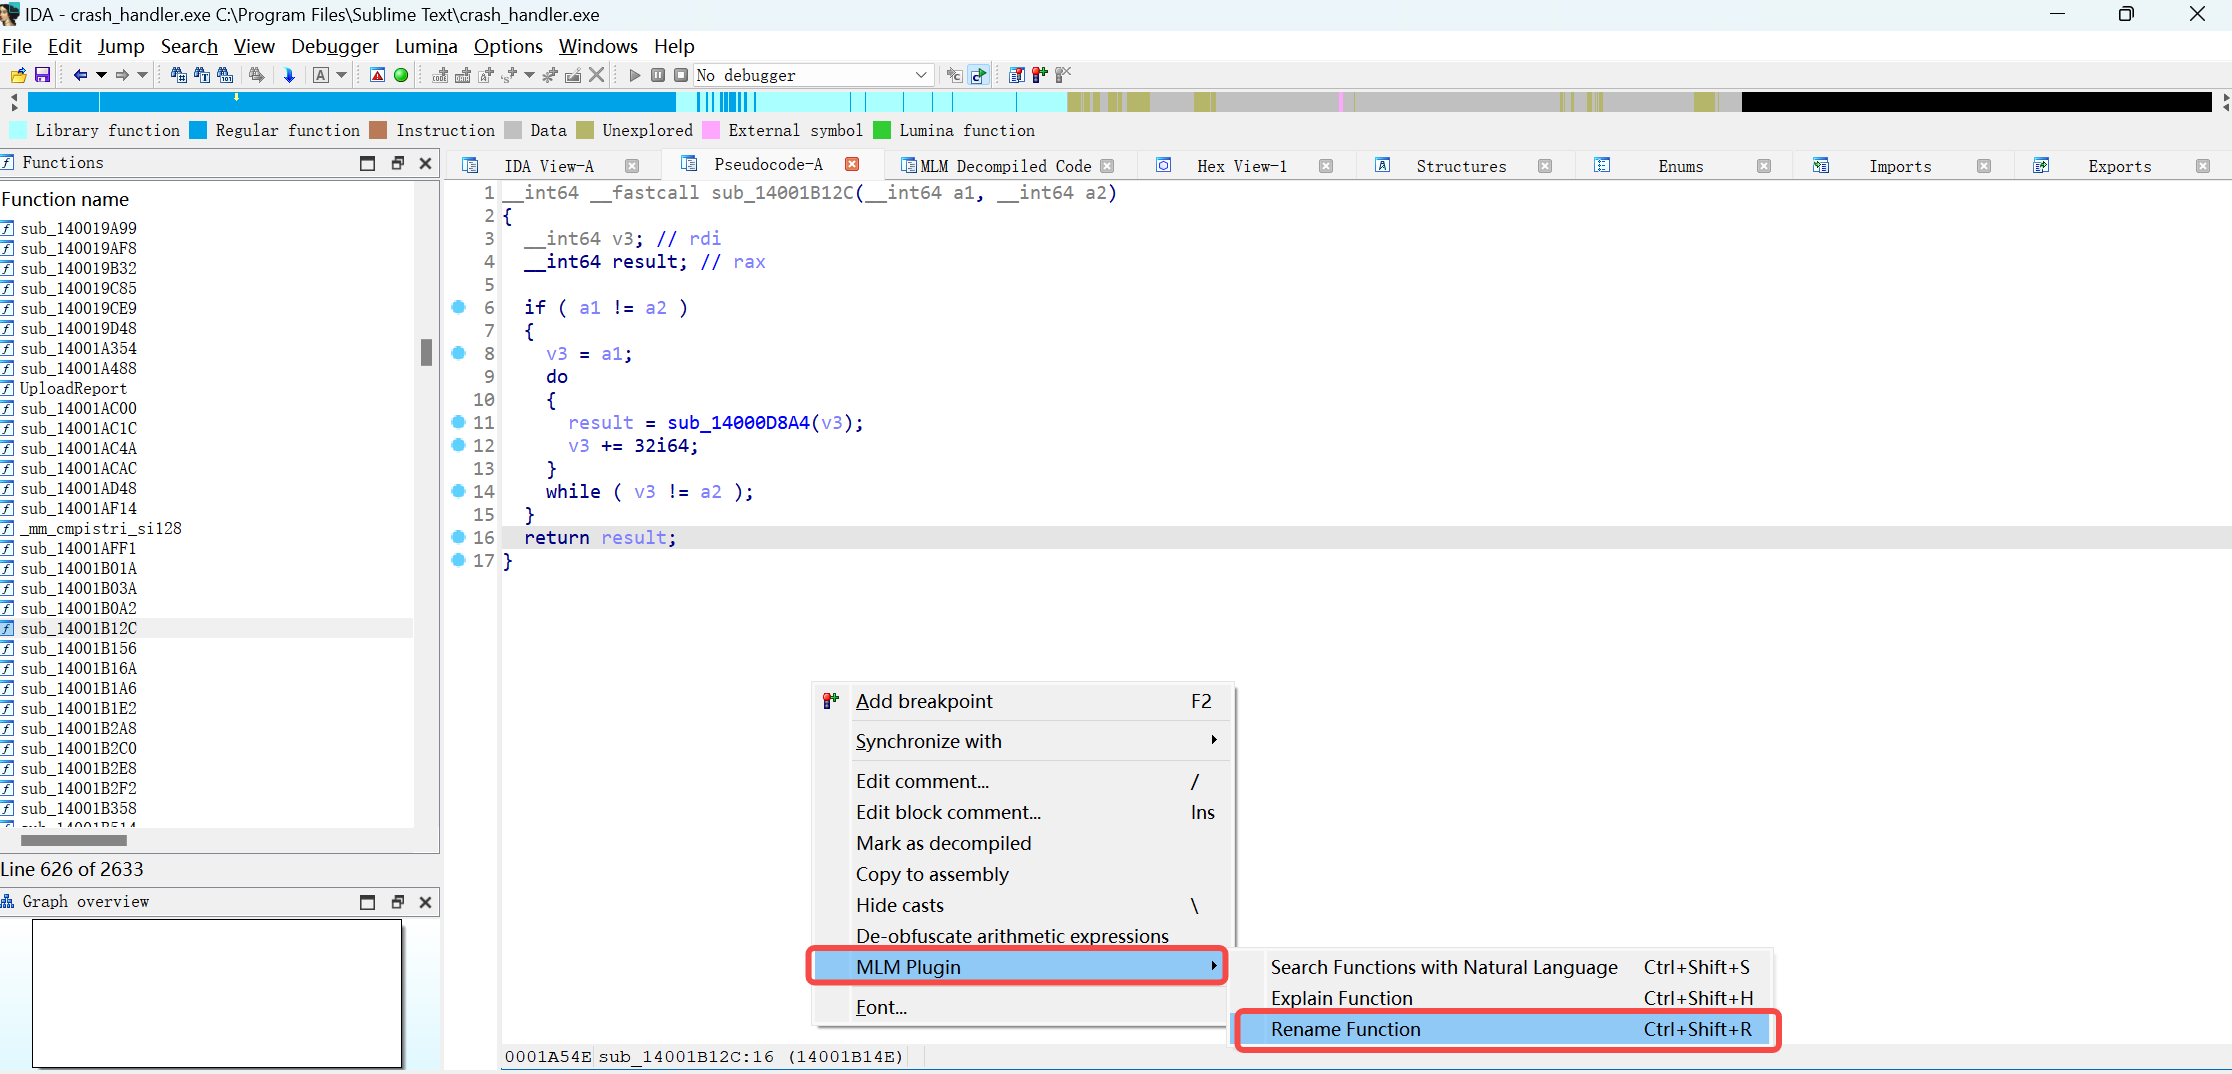Open the No debugger selection dropdown
Viewport: 2232px width, 1074px height.
[814, 75]
